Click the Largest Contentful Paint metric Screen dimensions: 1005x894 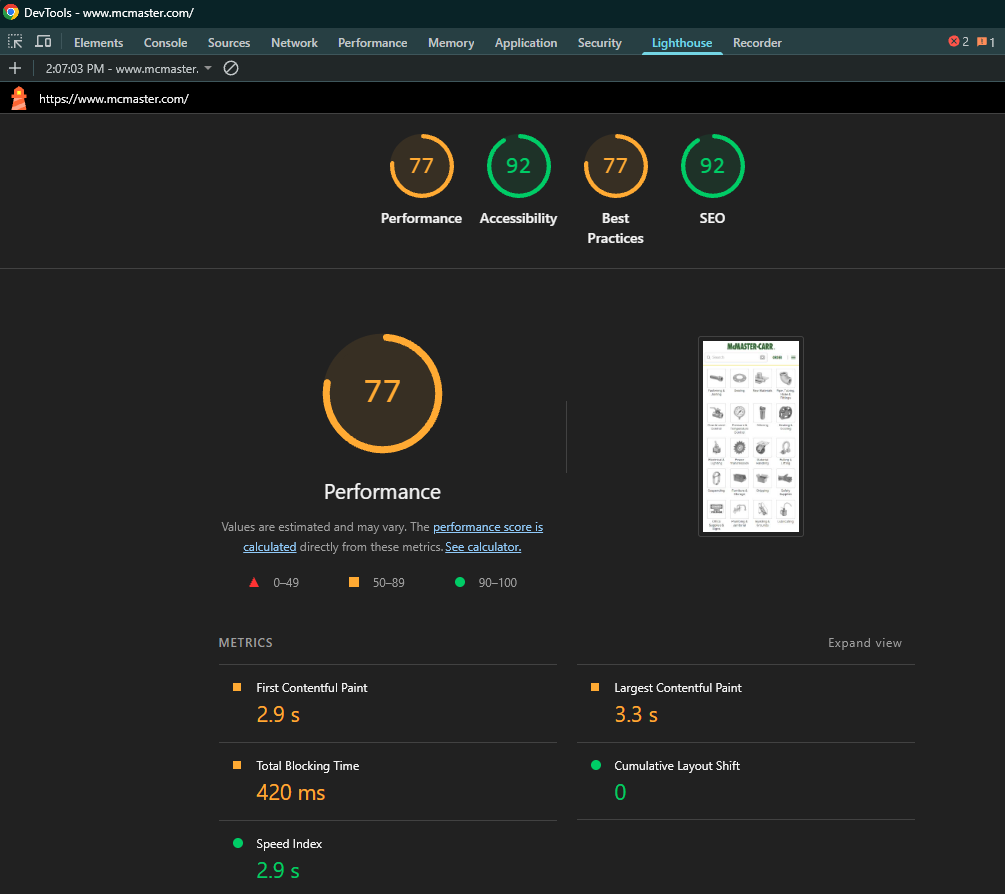coord(745,703)
